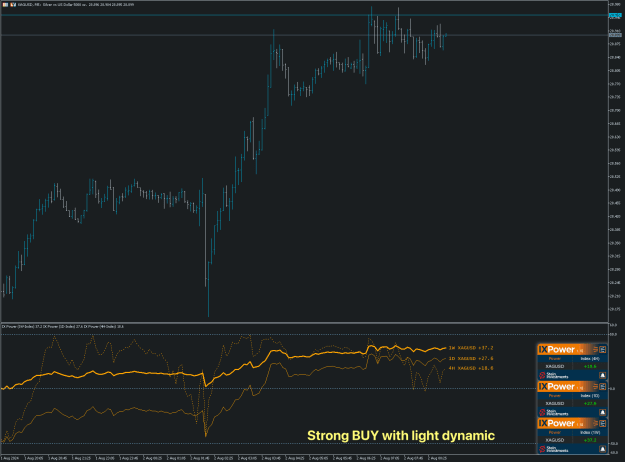Click the +18.6 value in the 4H panel
Viewport: 625px width, 462px height.
pyautogui.click(x=590, y=366)
